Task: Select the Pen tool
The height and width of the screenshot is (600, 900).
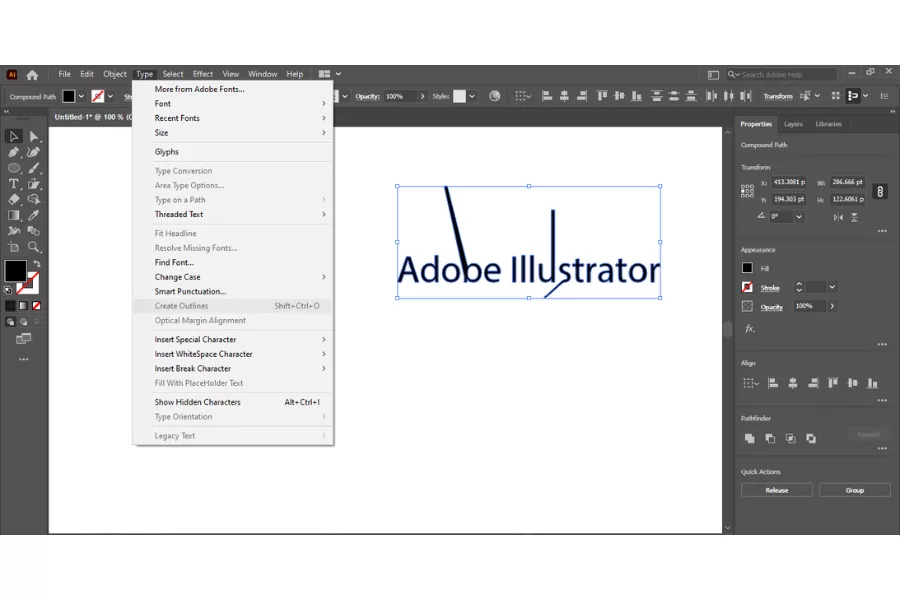Action: pos(14,152)
